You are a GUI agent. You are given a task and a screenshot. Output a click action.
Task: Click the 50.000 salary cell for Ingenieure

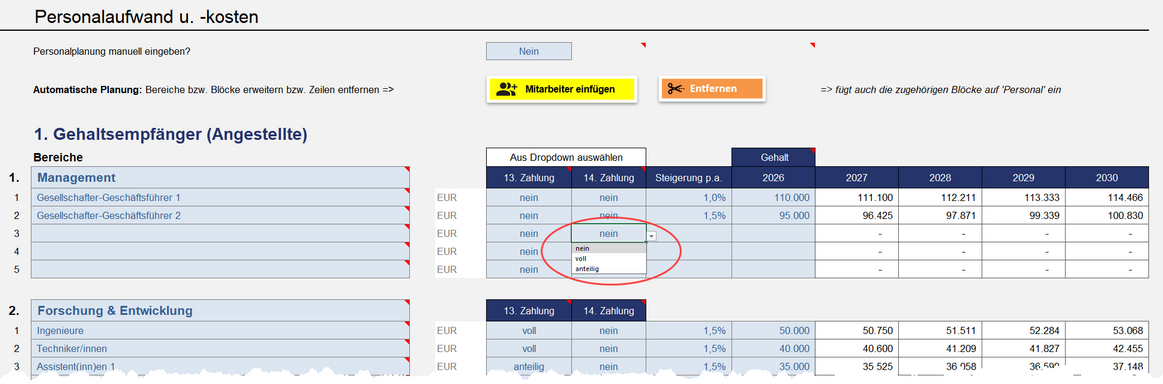pyautogui.click(x=774, y=330)
